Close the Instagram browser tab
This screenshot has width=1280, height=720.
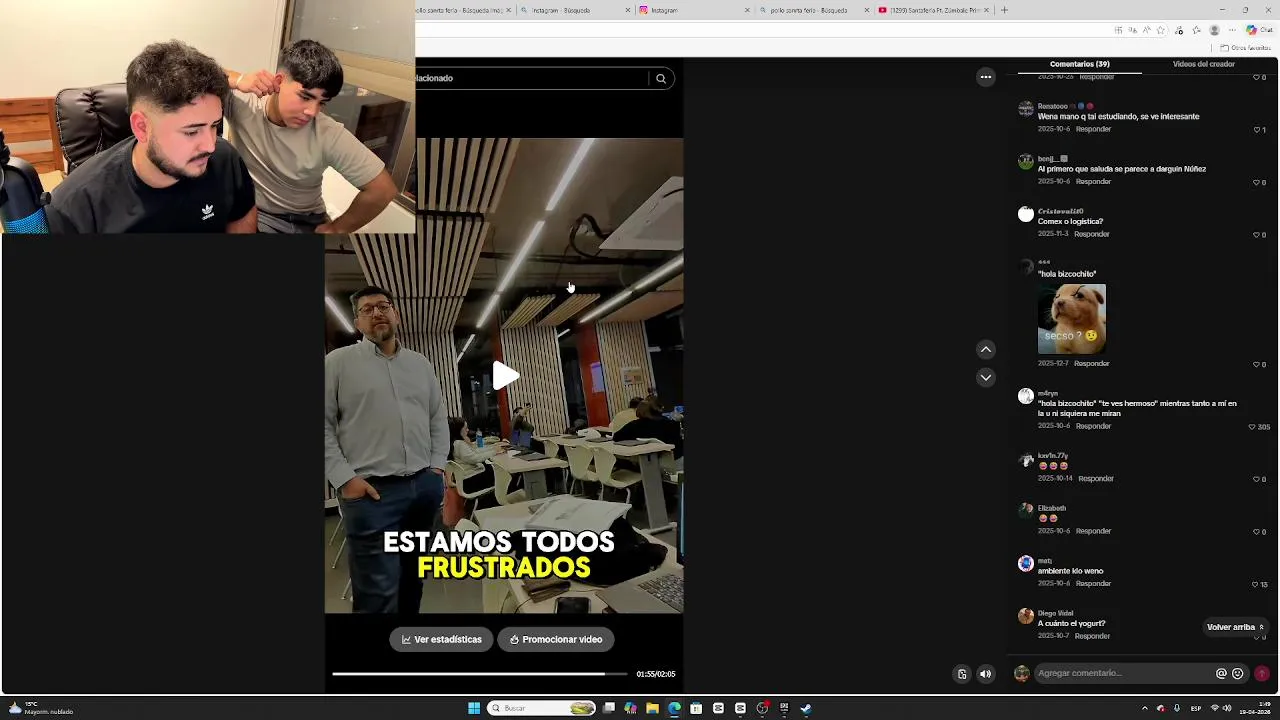coord(747,10)
